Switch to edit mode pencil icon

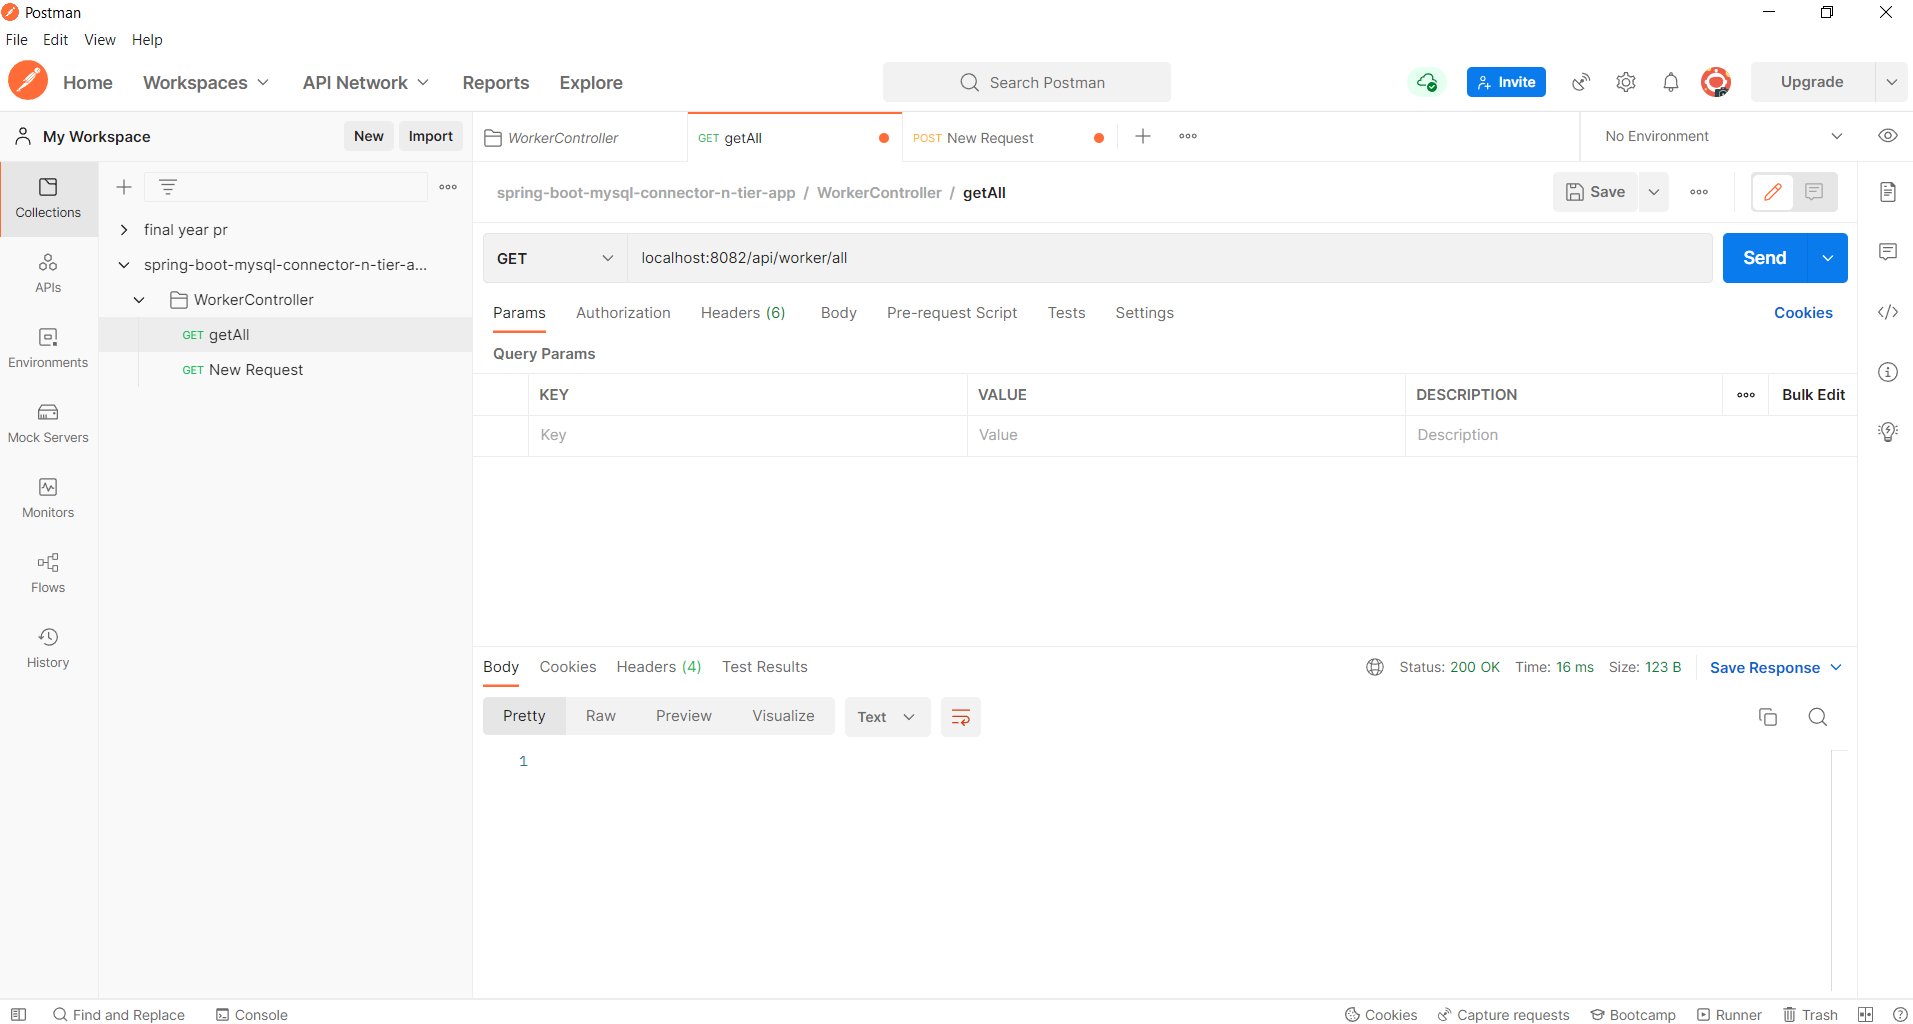coord(1773,192)
